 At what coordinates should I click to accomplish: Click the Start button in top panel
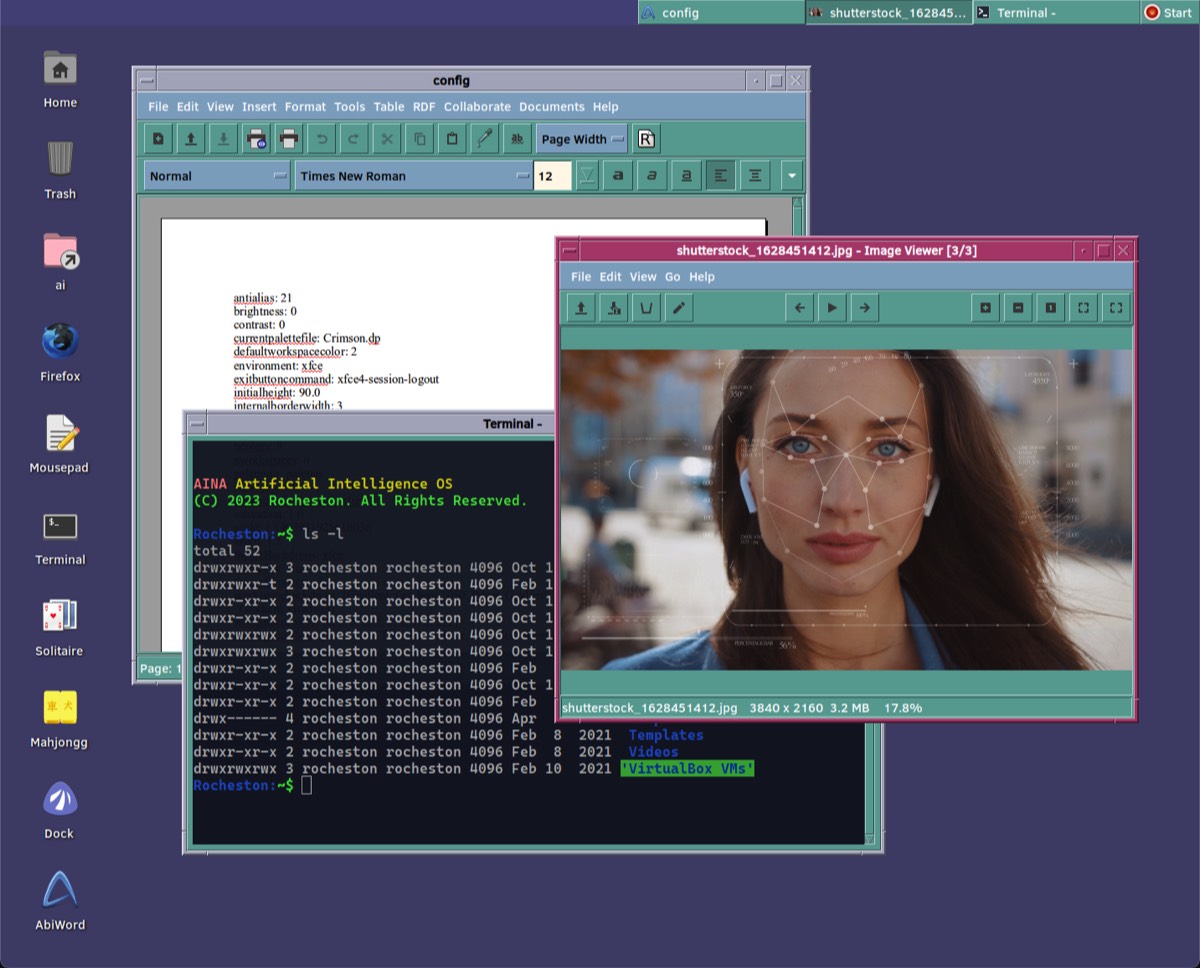1168,13
